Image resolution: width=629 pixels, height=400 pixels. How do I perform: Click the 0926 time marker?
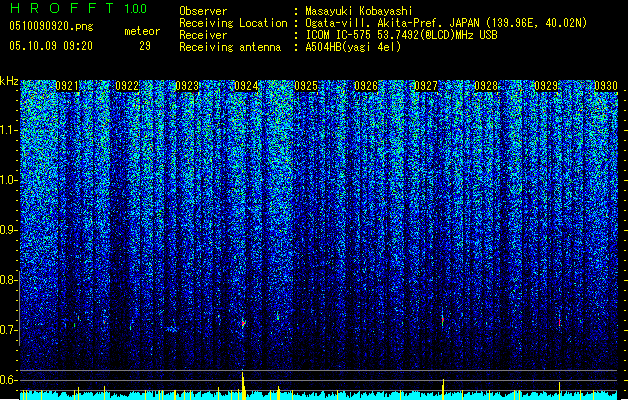click(x=366, y=86)
